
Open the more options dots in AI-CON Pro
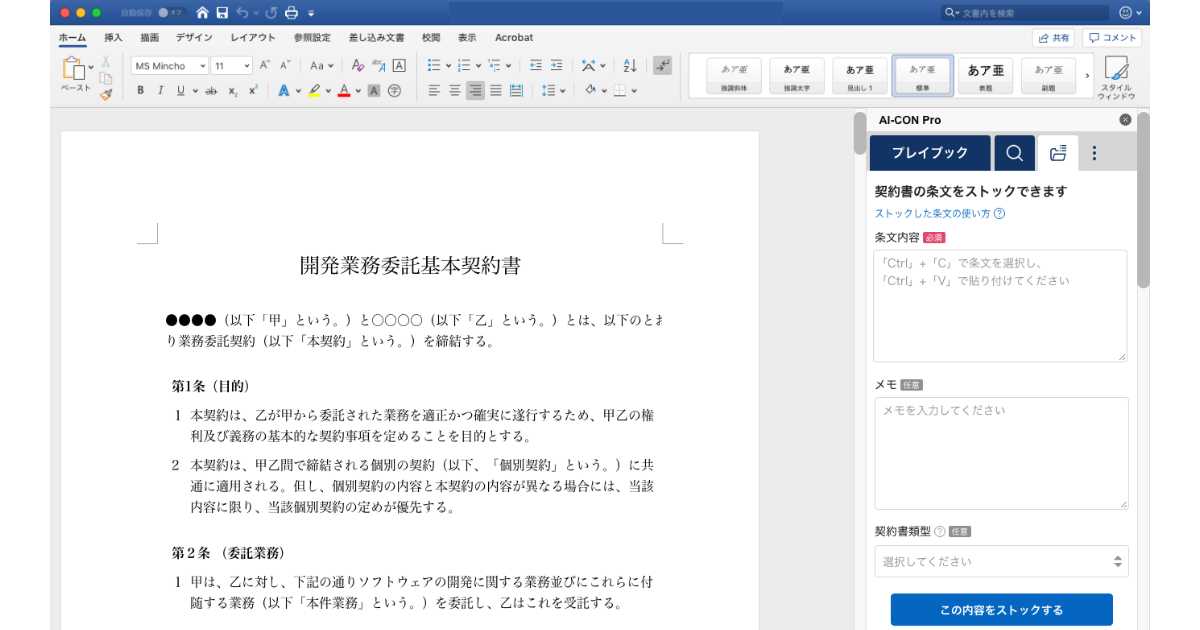click(1094, 153)
